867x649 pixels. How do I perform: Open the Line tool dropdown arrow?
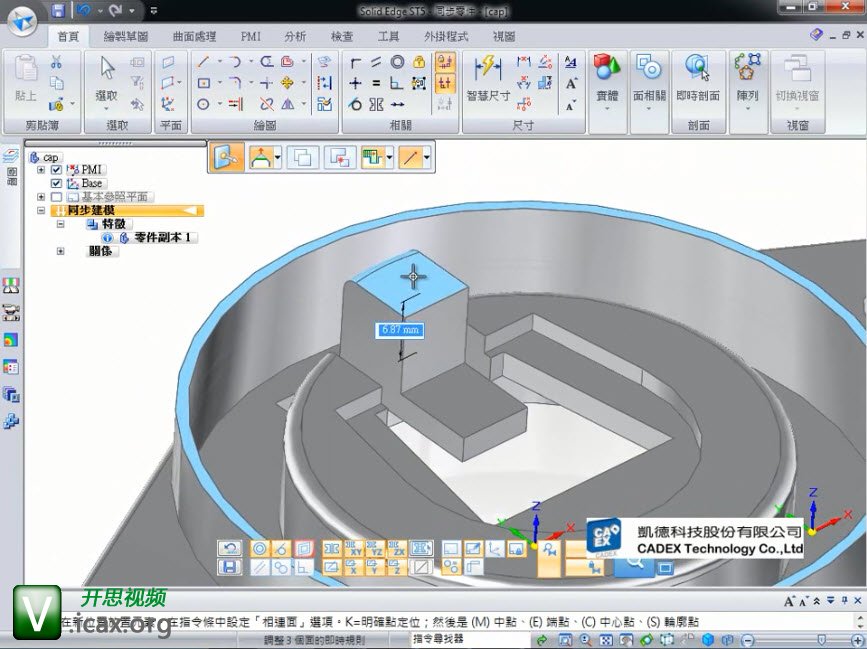(220, 61)
